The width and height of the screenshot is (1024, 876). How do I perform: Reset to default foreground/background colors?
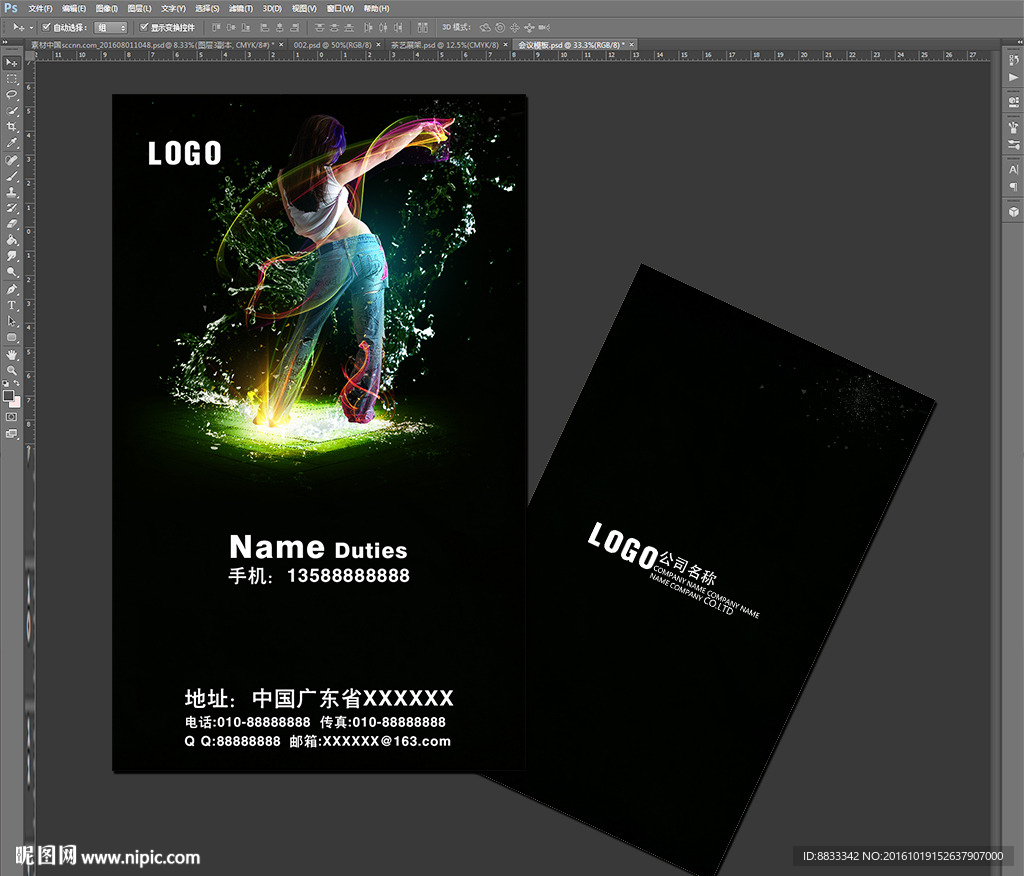tap(6, 383)
